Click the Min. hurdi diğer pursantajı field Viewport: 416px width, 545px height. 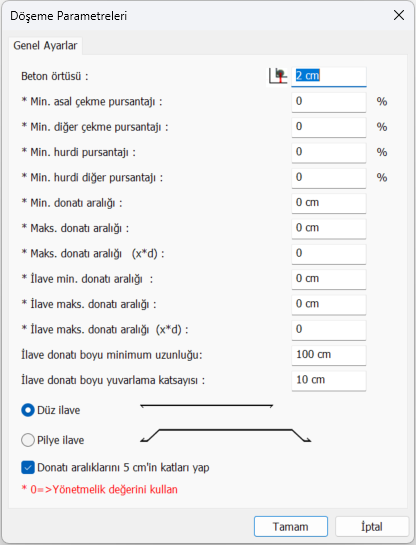[329, 178]
